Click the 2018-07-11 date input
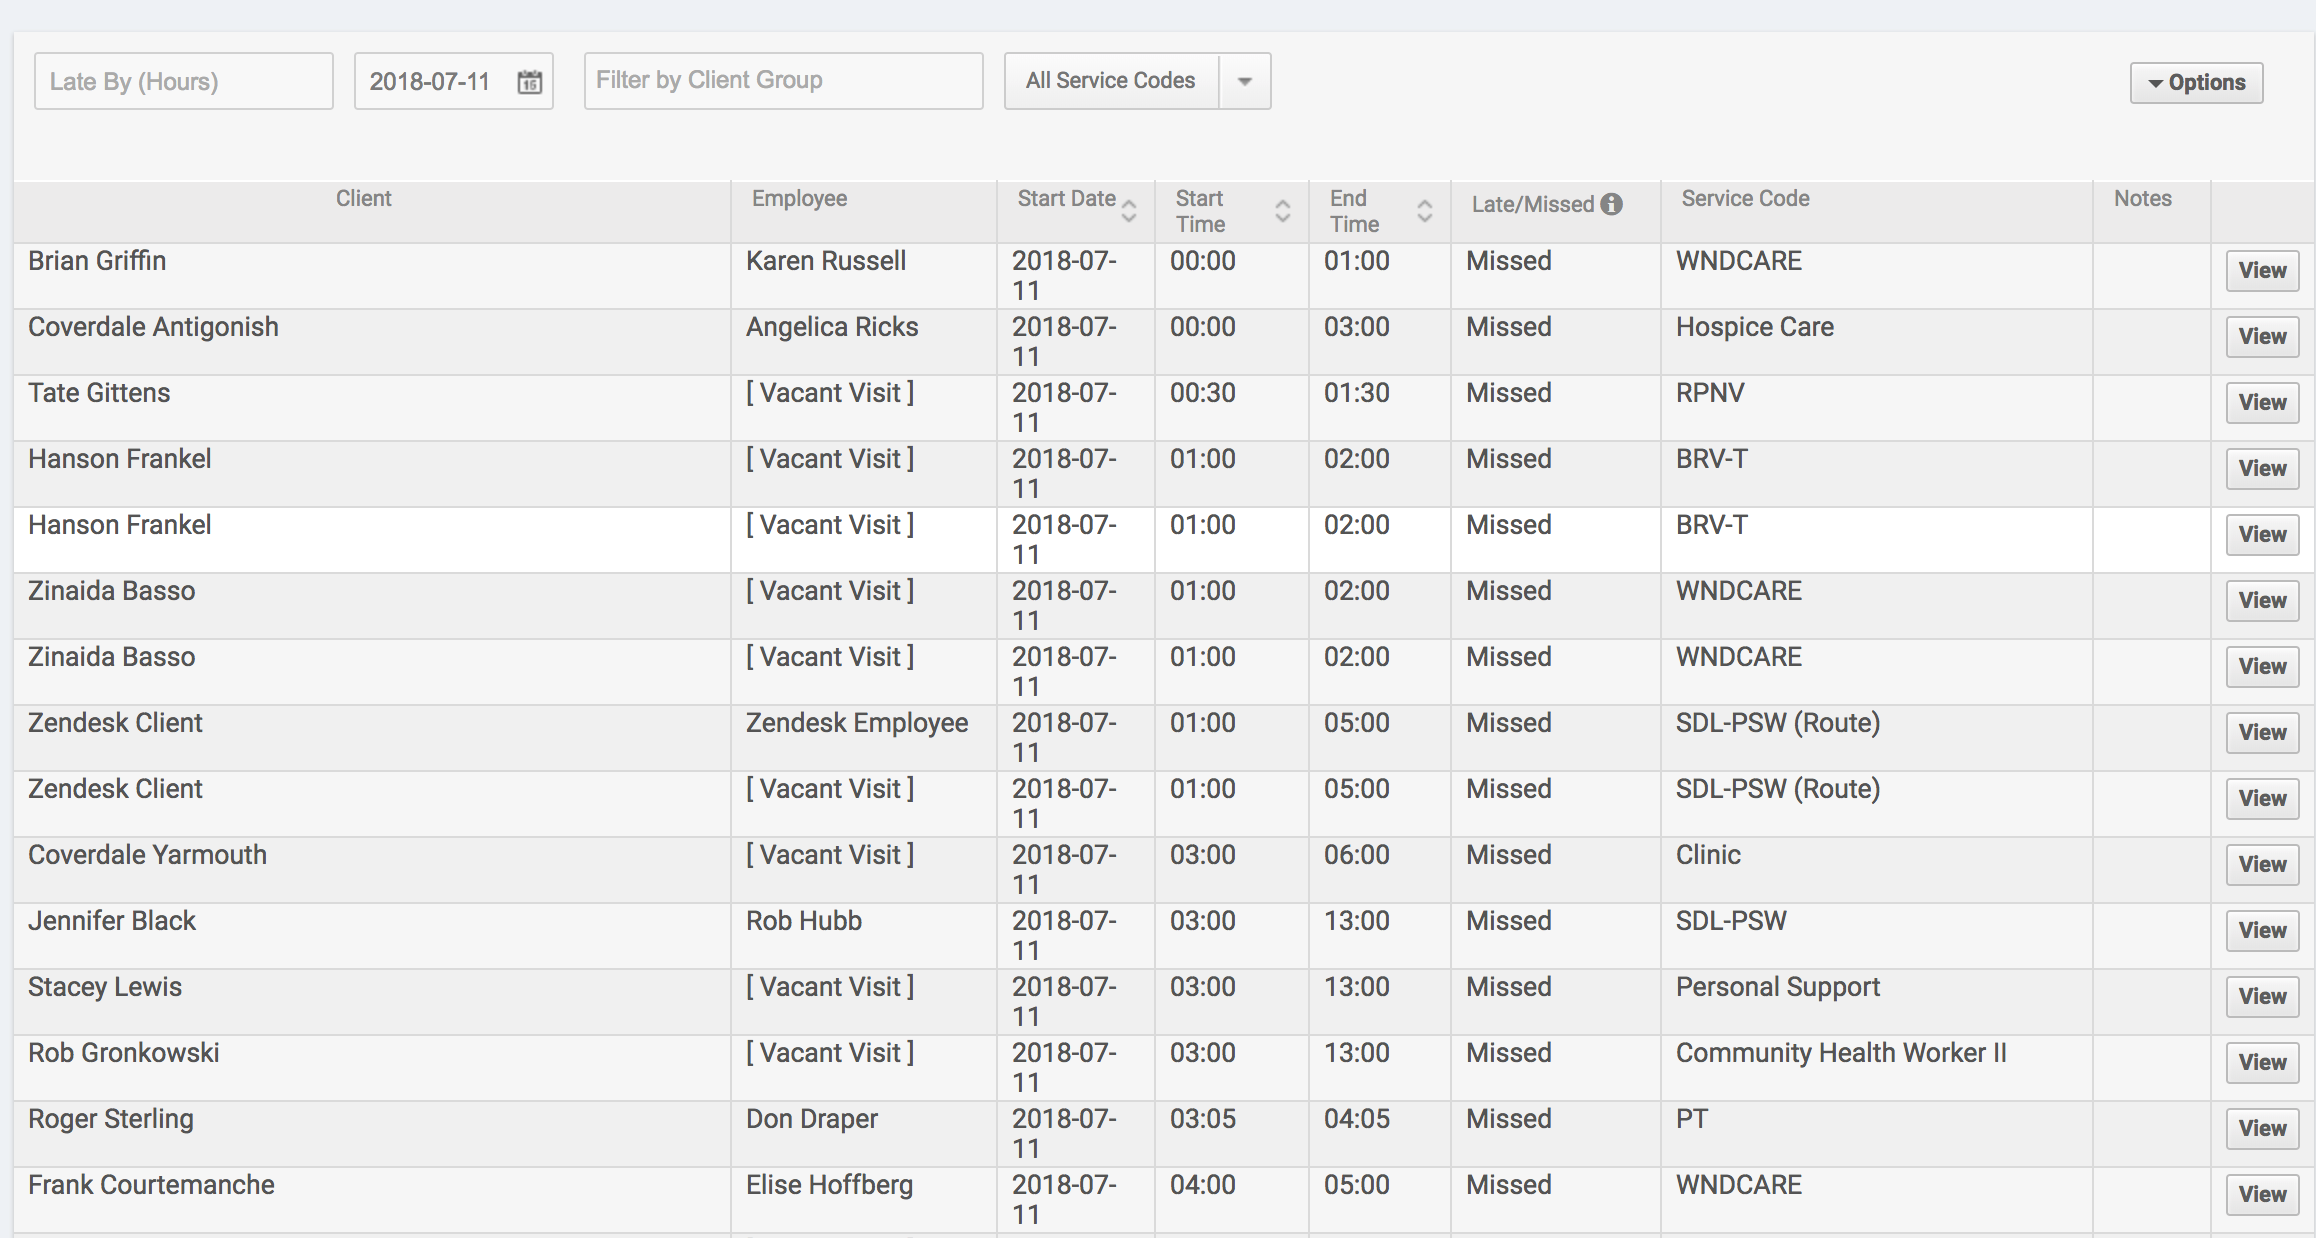 click(430, 81)
